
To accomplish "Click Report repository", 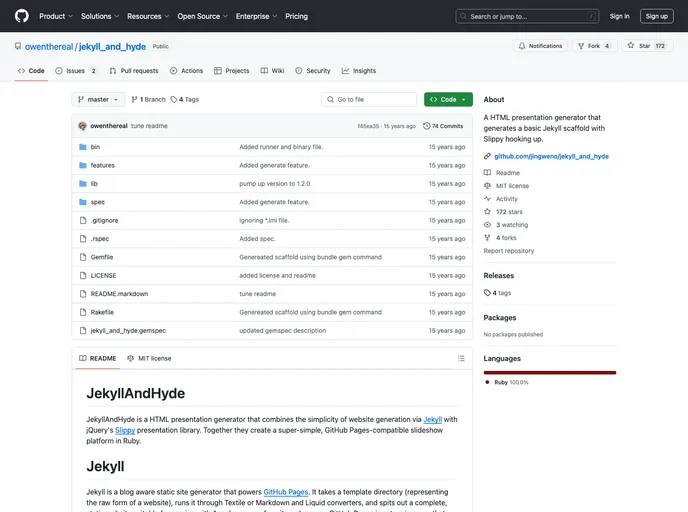I will (509, 251).
